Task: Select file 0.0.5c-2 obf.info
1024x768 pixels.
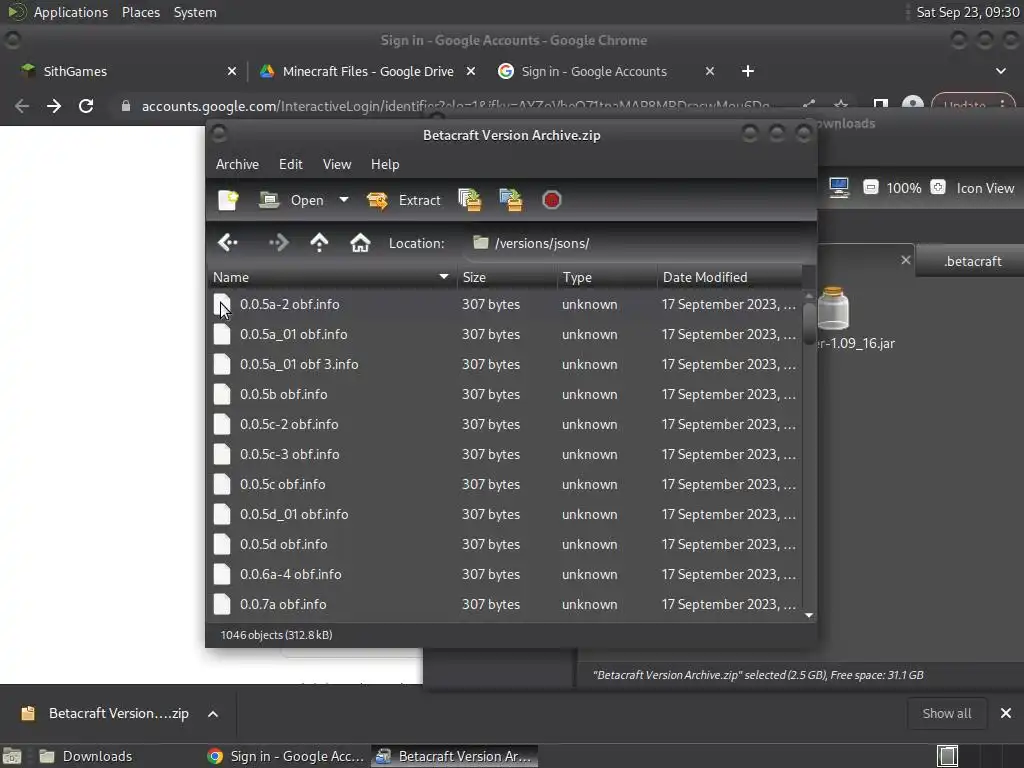Action: [505, 424]
